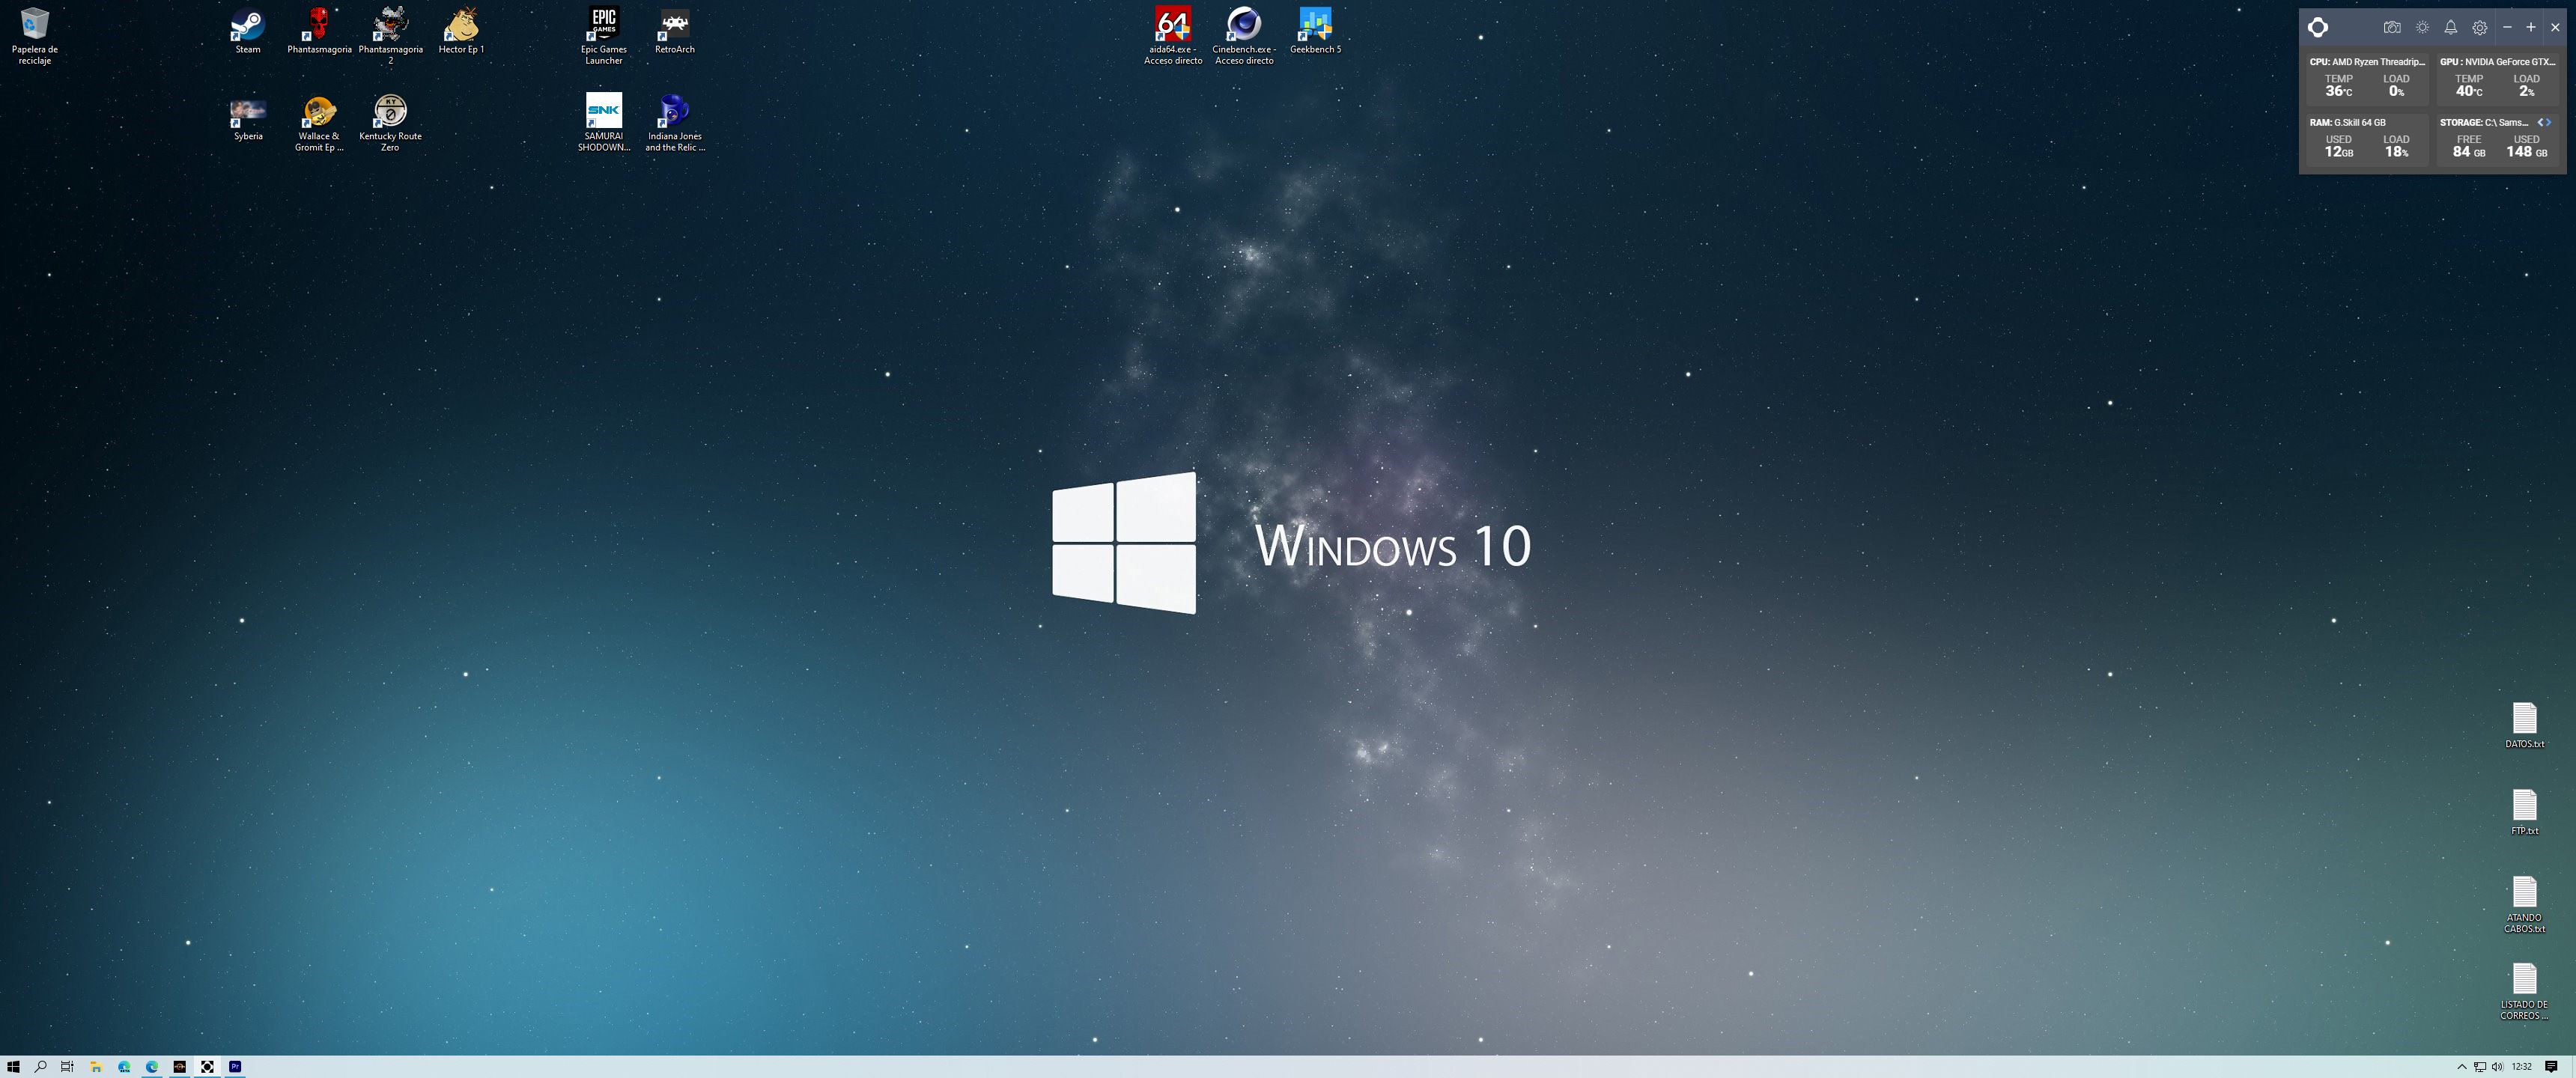This screenshot has height=1078, width=2576.
Task: Switch to the Microsoft Edge taskbar window
Action: point(152,1066)
